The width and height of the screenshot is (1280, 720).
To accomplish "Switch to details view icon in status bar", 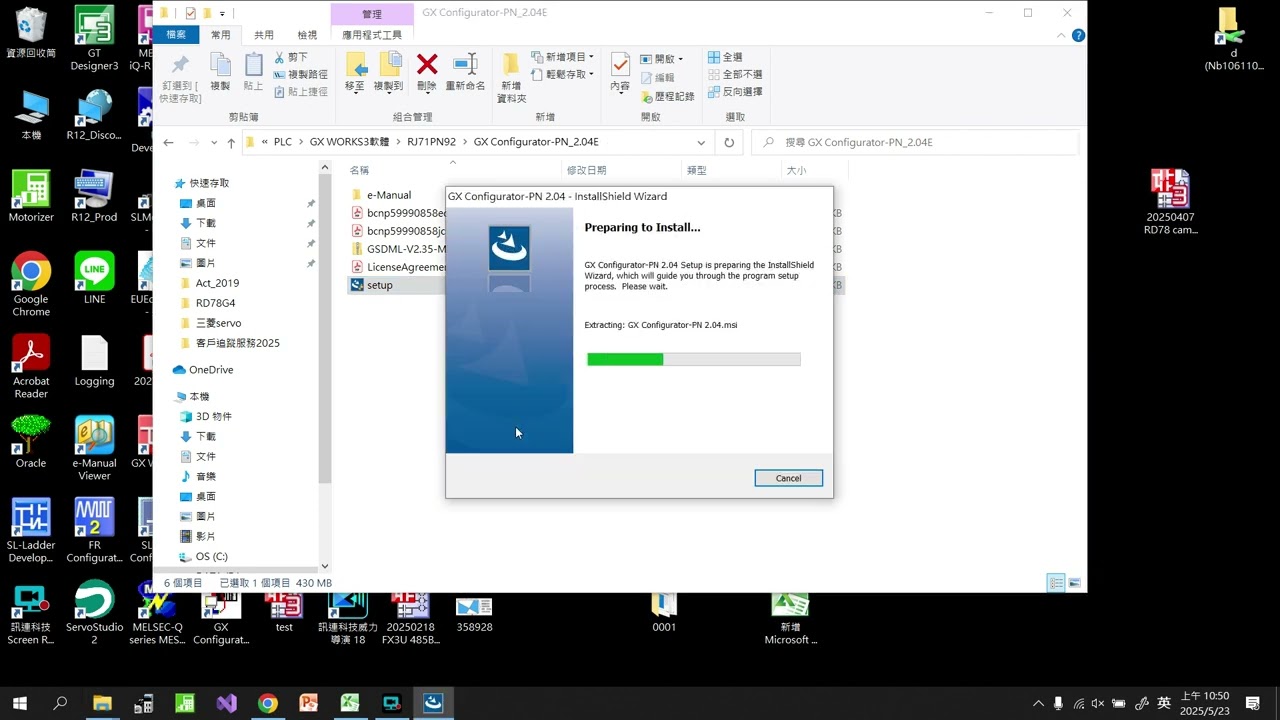I will (x=1056, y=582).
